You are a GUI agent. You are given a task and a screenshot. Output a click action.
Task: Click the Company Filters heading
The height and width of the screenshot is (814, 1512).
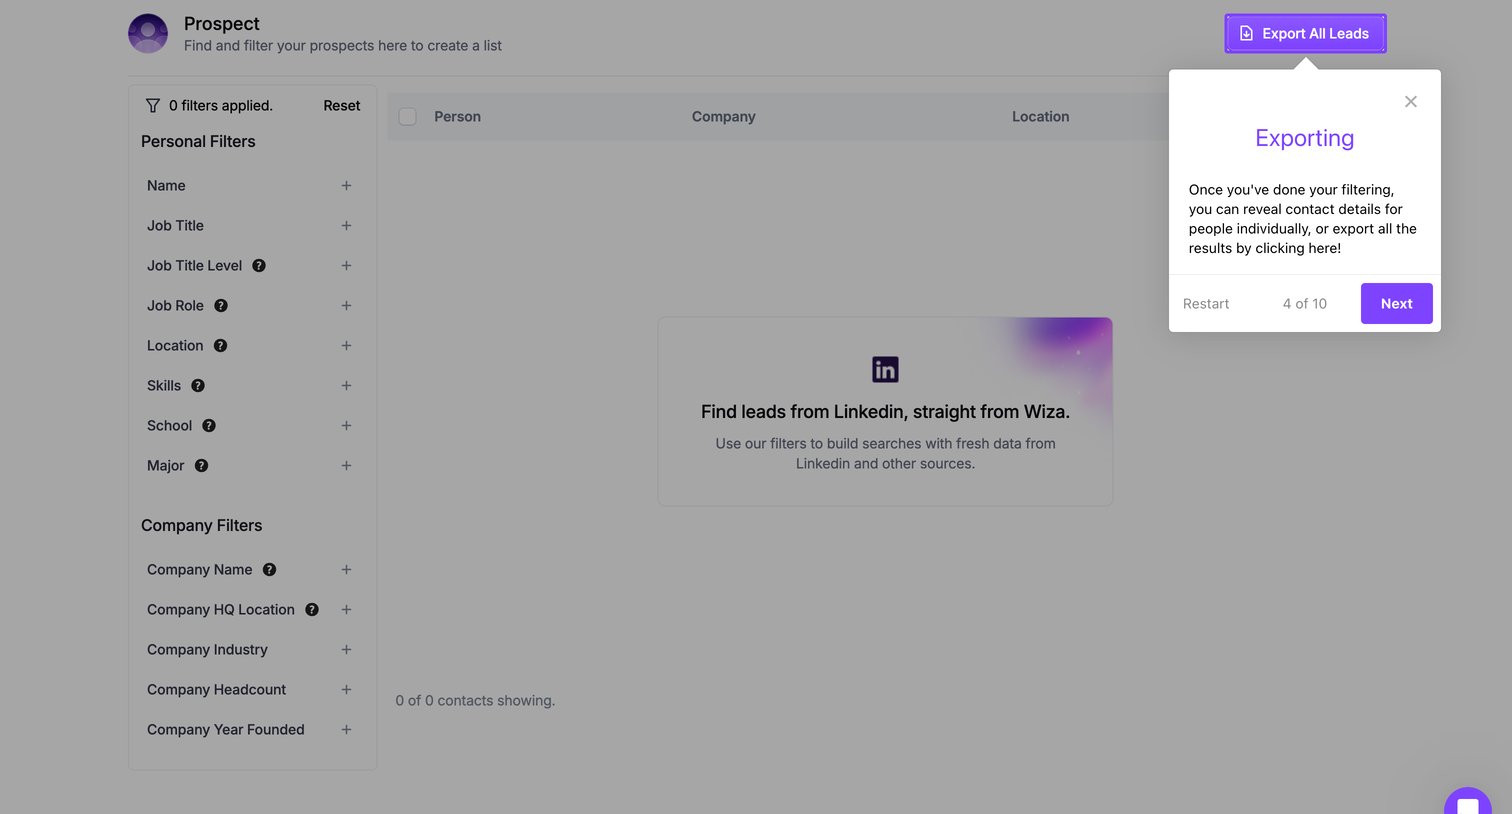(201, 526)
